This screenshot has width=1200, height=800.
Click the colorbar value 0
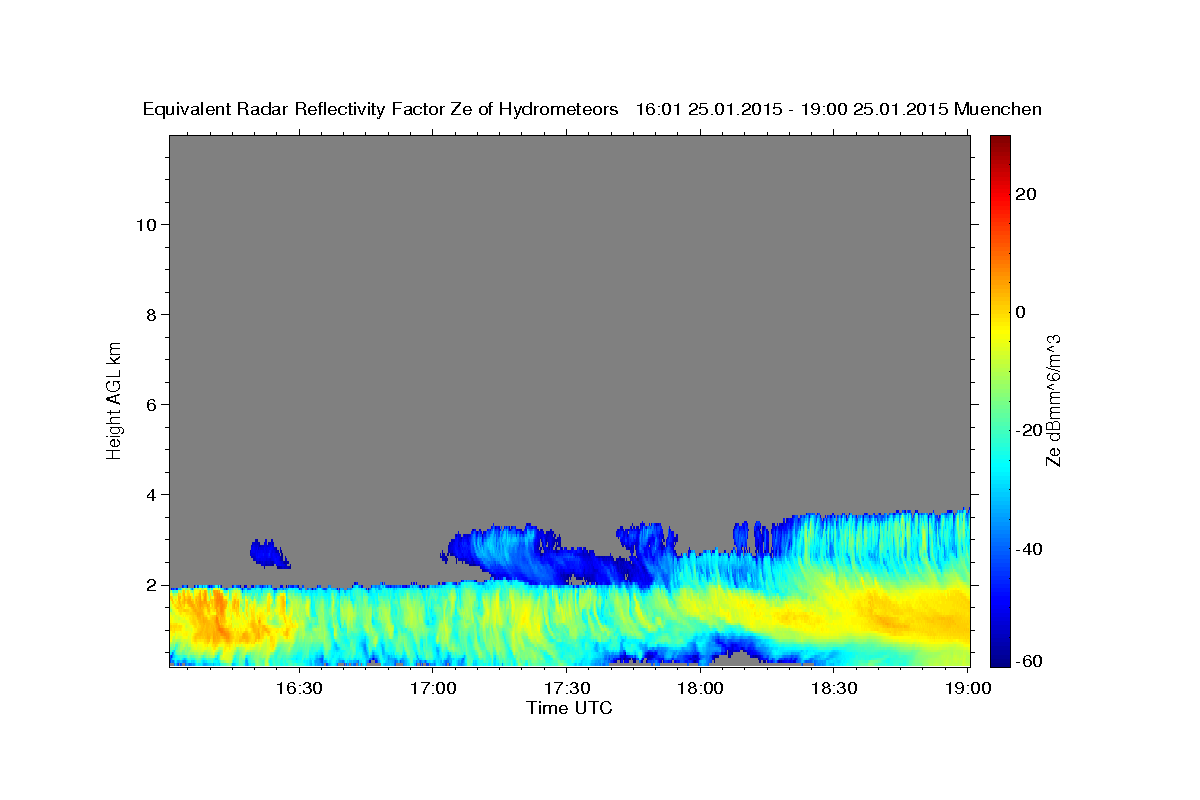pyautogui.click(x=1021, y=312)
